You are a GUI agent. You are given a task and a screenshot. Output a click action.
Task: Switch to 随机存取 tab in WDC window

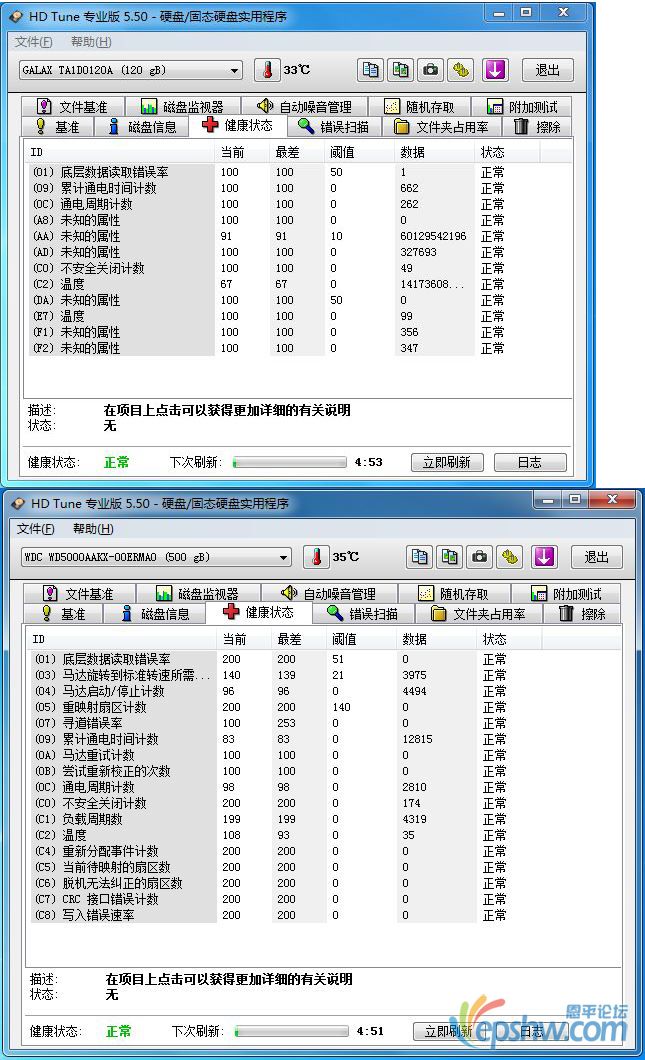454,594
